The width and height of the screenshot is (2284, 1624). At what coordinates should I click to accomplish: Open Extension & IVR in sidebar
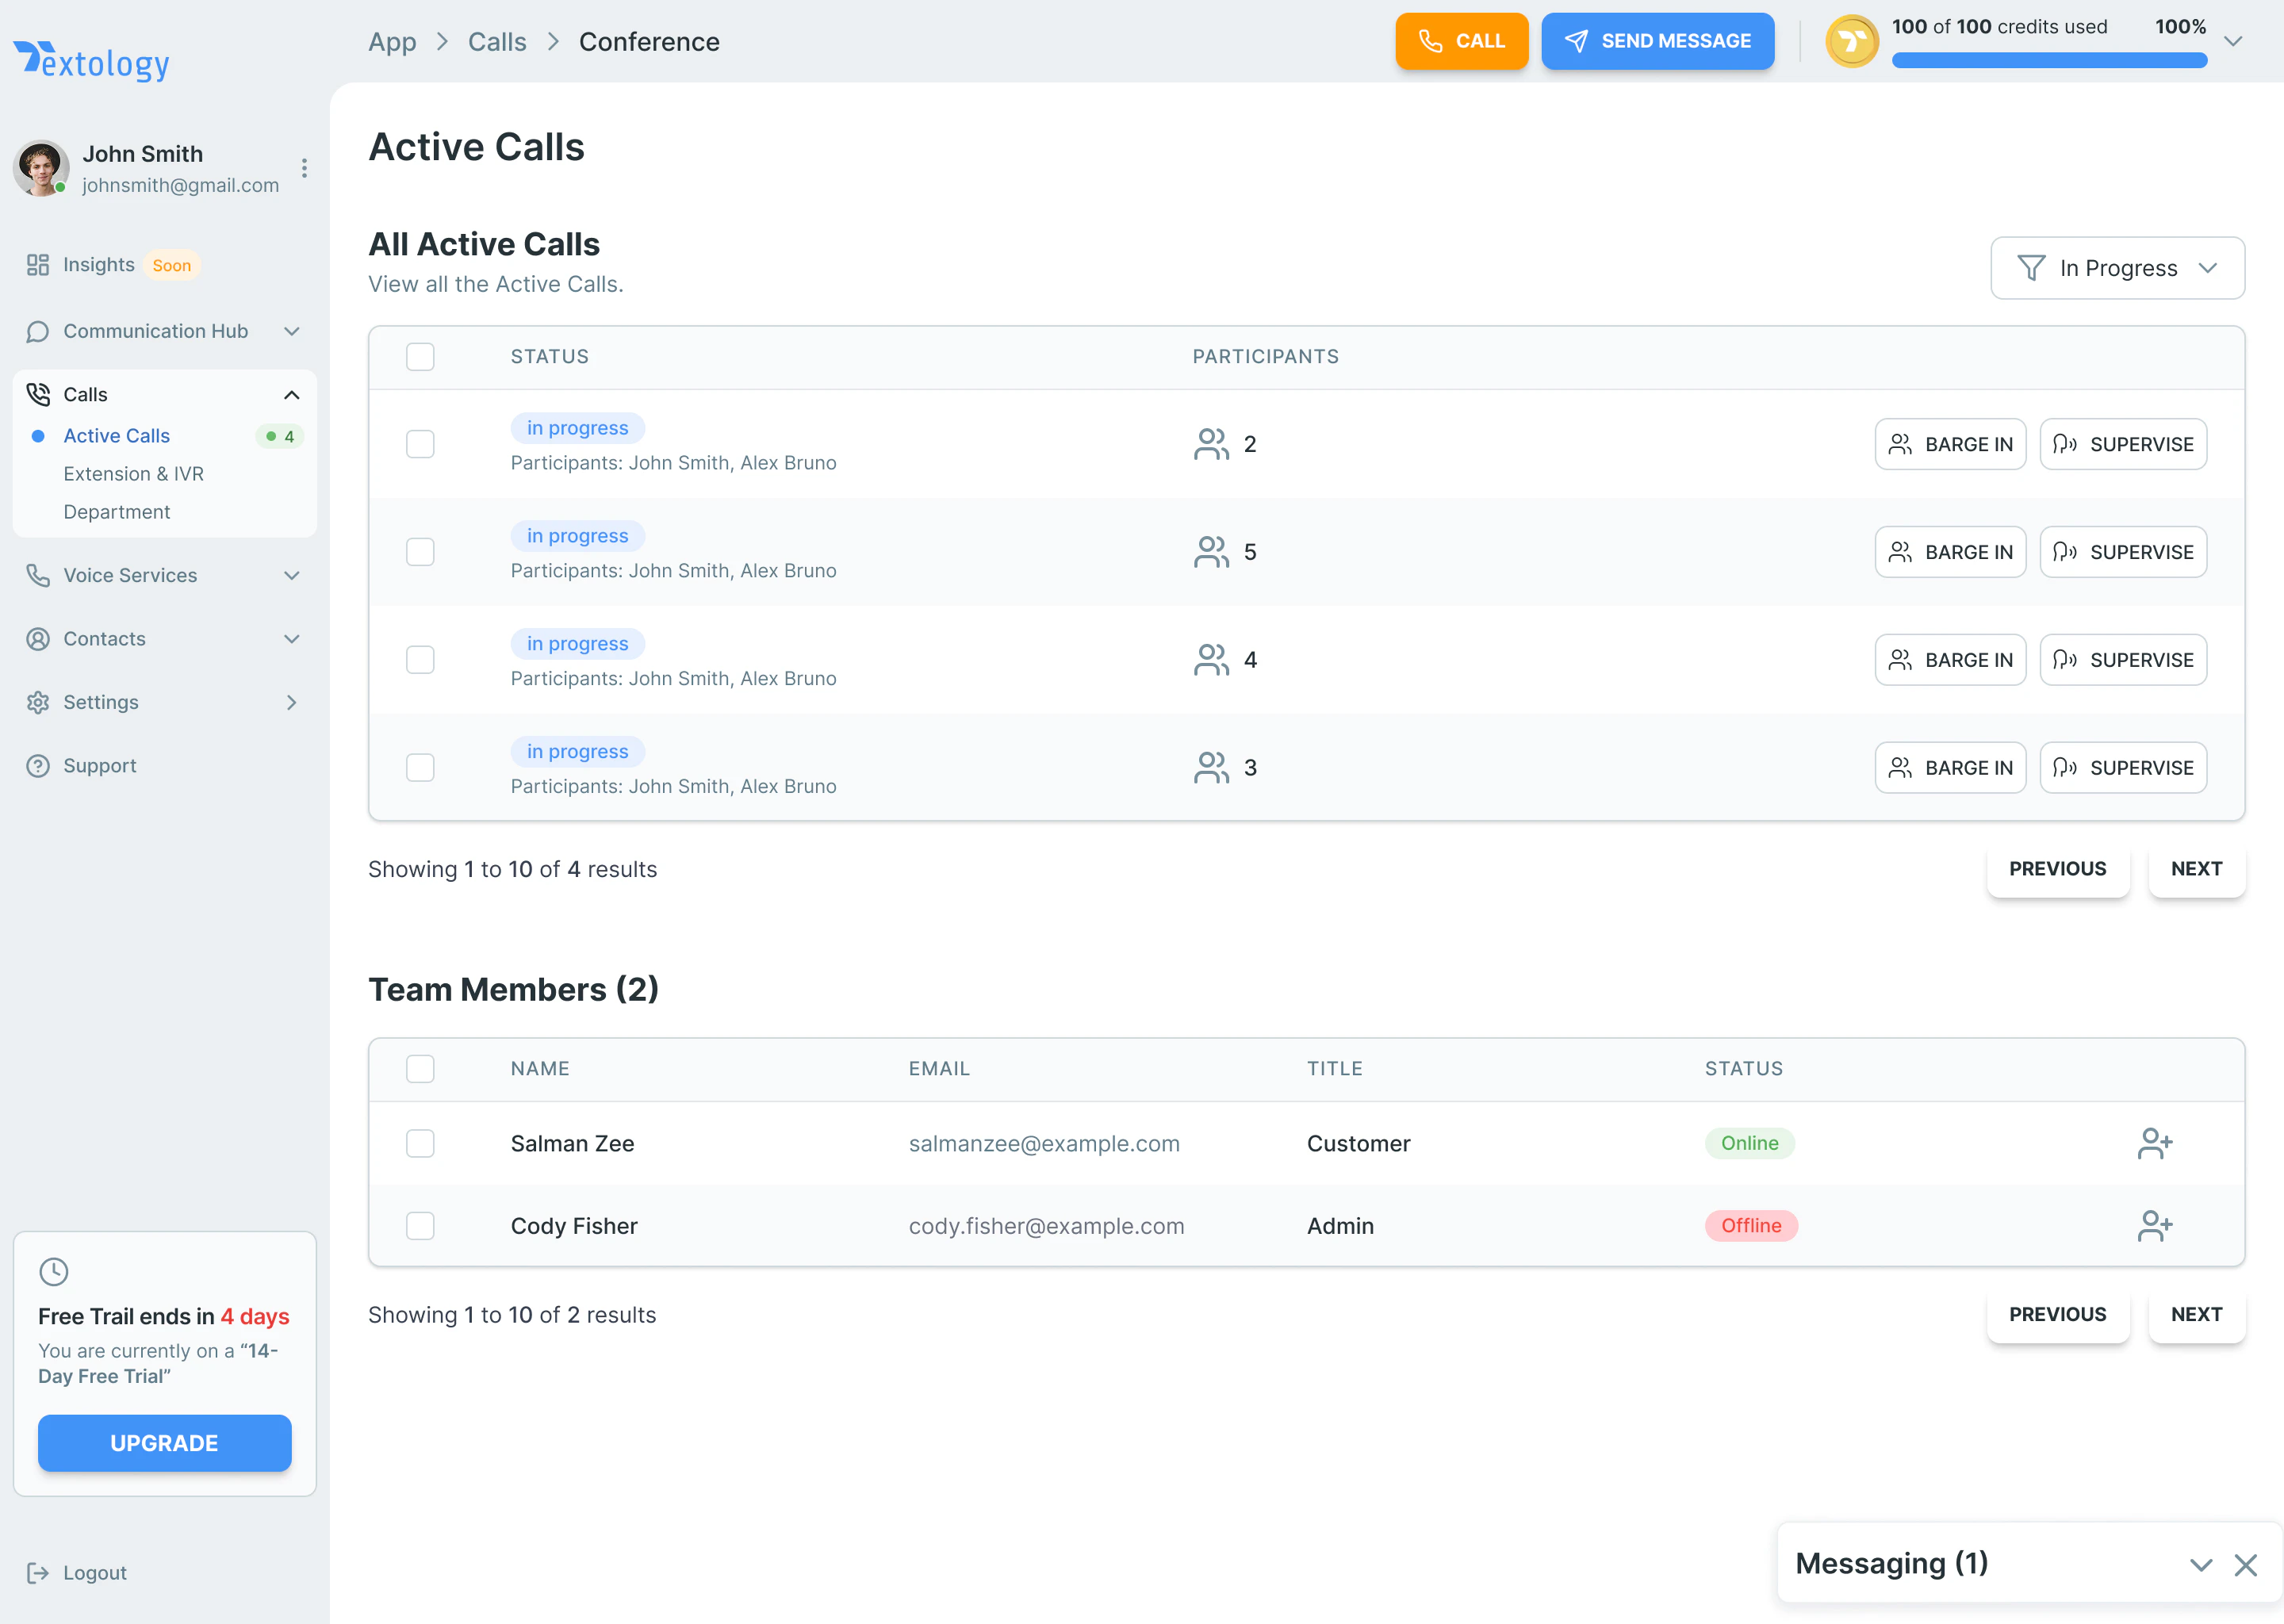point(133,474)
